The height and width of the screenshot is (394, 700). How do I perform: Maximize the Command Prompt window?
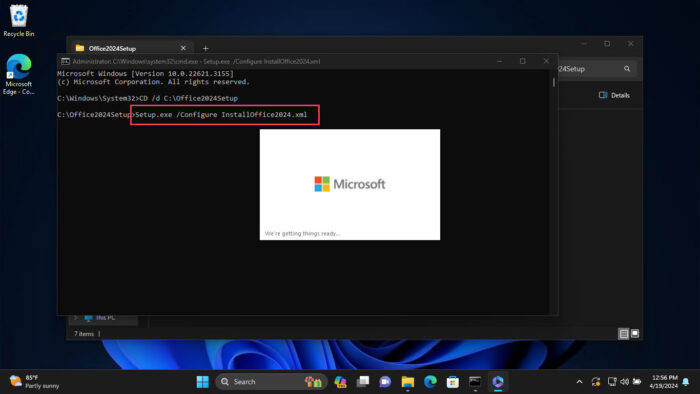click(522, 61)
